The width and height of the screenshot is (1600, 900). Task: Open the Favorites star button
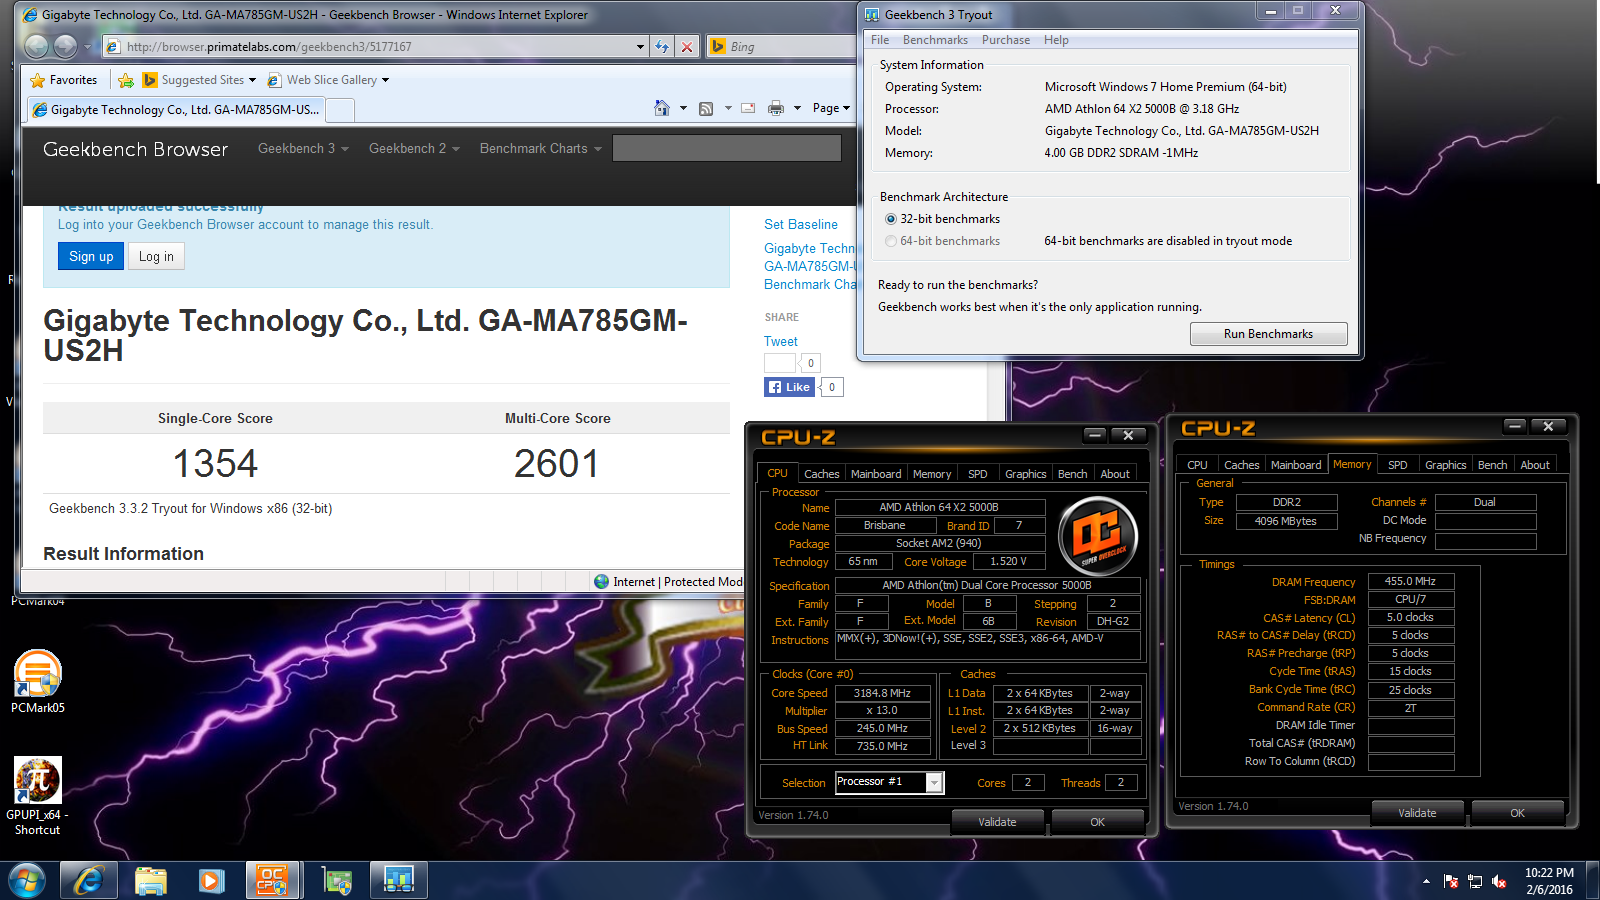coord(64,80)
